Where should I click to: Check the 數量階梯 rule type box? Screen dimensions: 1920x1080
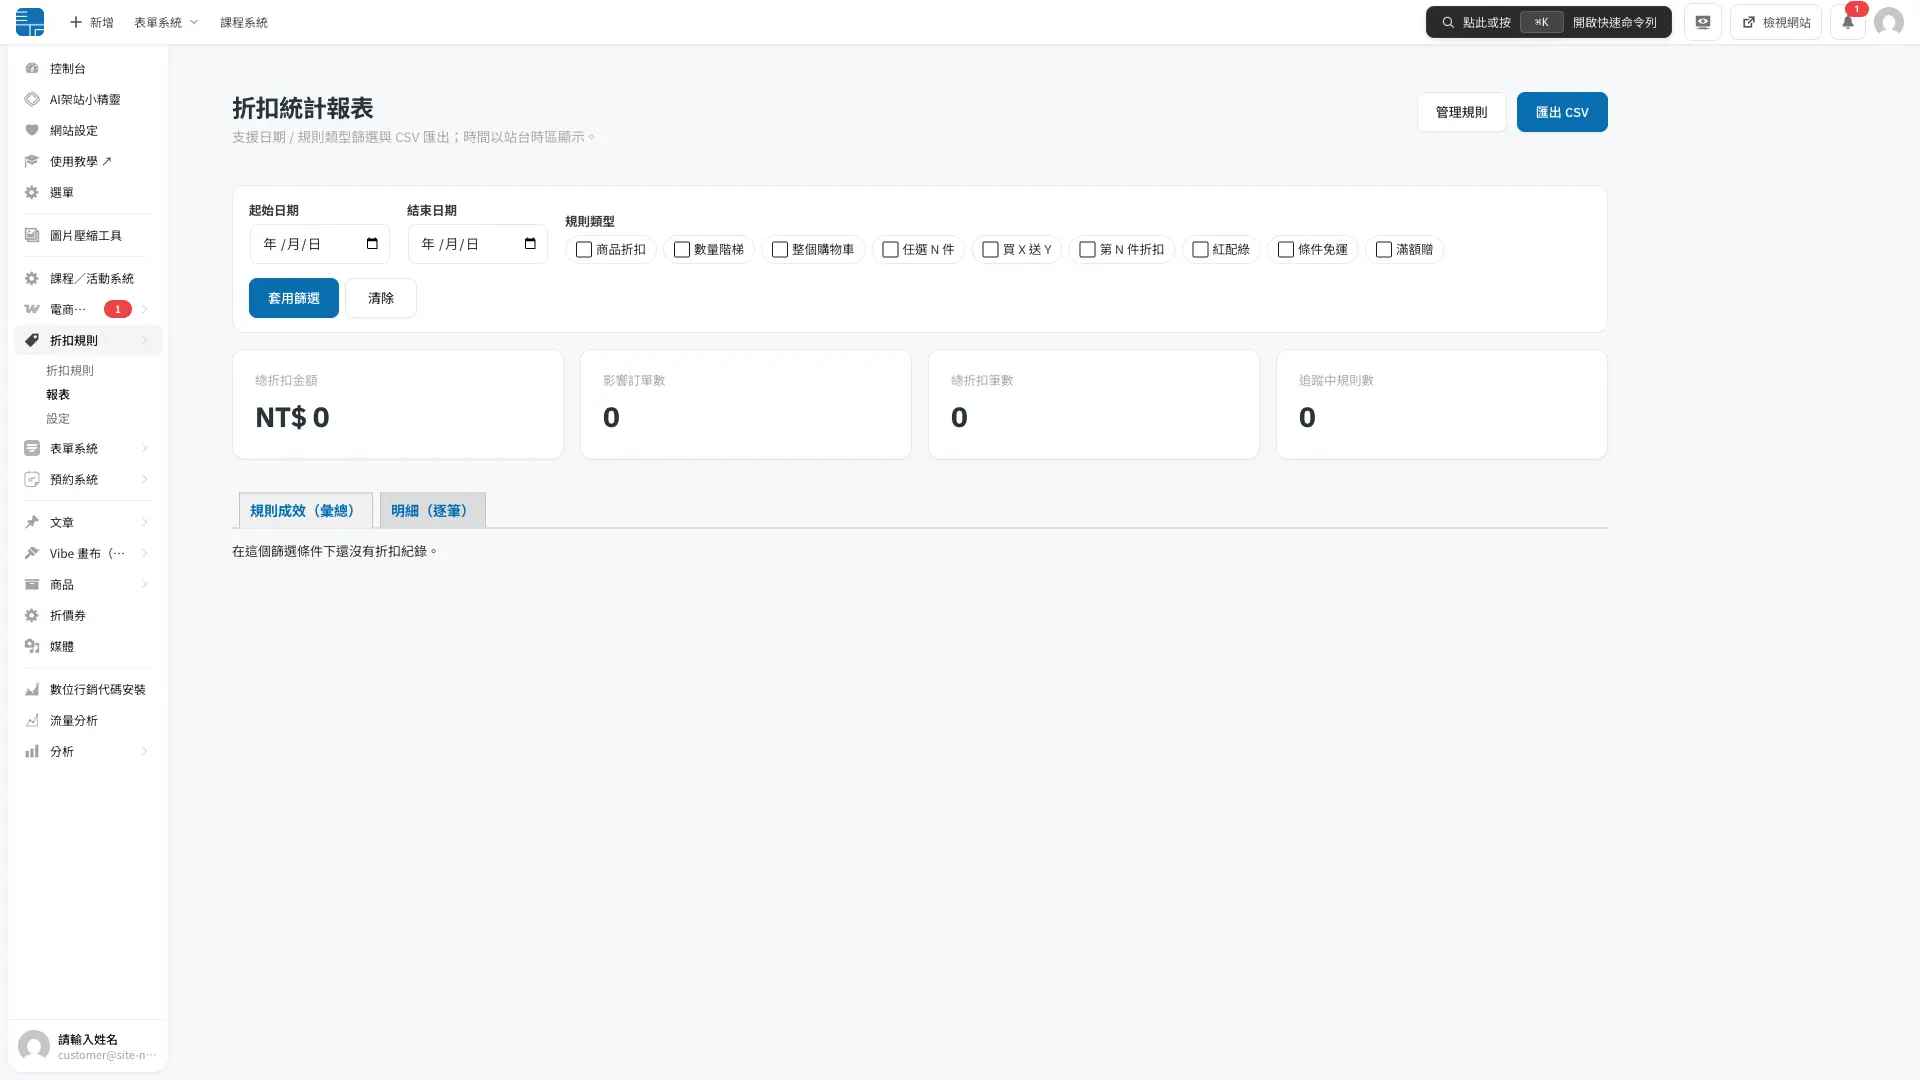[682, 249]
